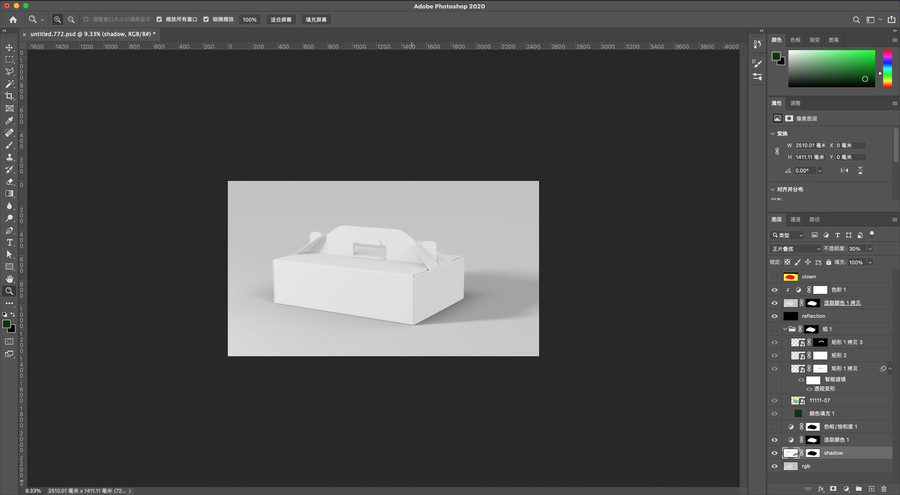Screen dimensions: 900x495
Task: Select the Eraser tool
Action: coord(9,181)
